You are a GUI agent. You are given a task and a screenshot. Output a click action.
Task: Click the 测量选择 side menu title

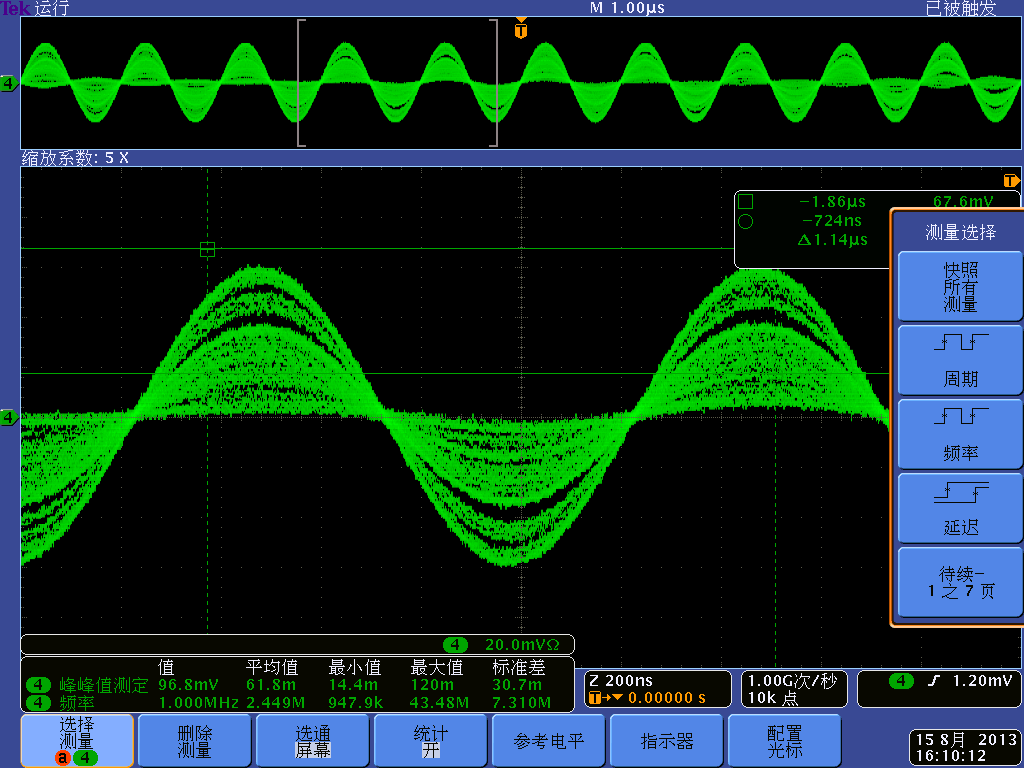click(x=960, y=232)
